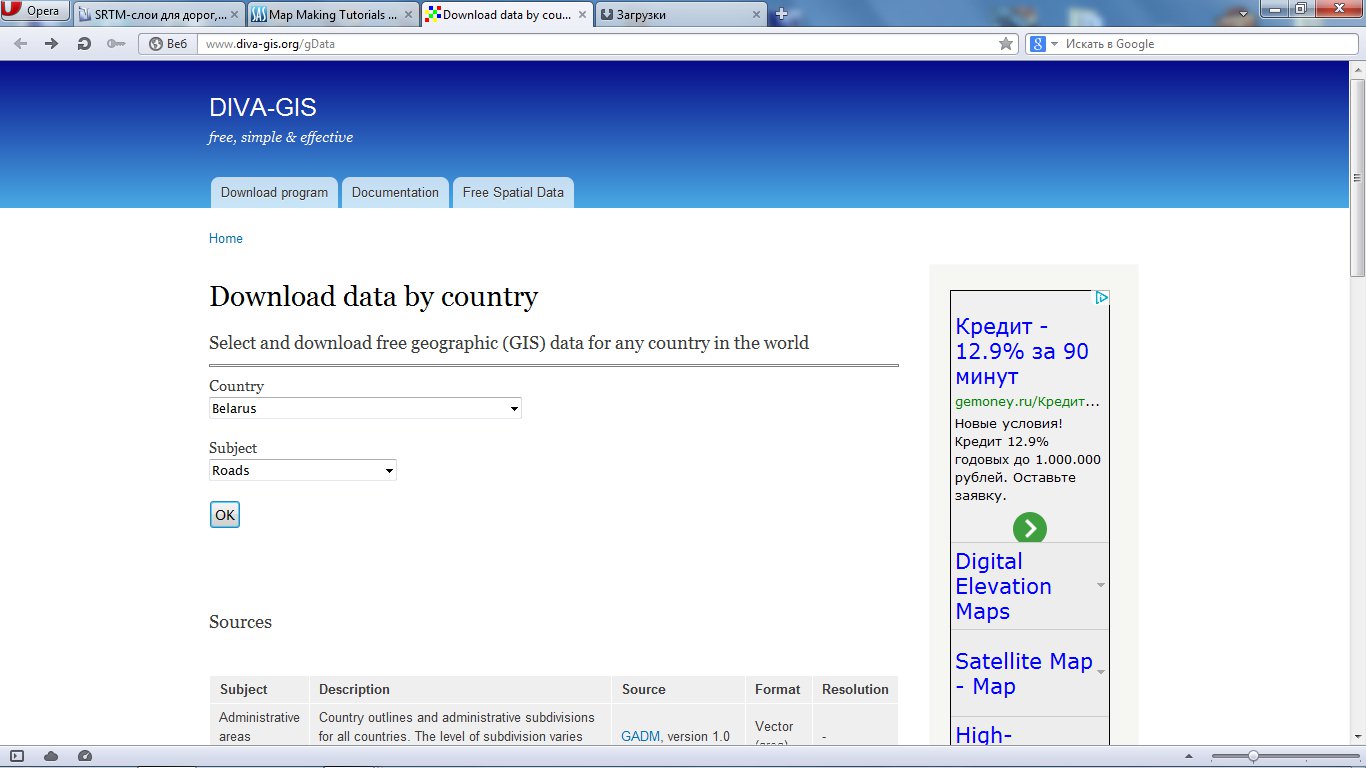Go back to the previous page
This screenshot has width=1366, height=768.
pos(21,44)
